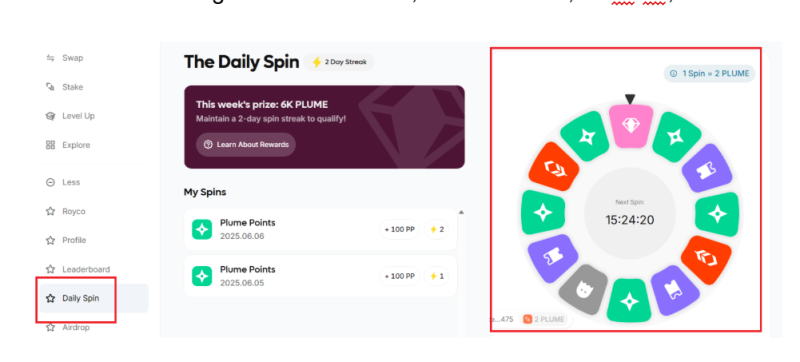This screenshot has height=362, width=800.
Task: Collapse the sidebar with Less
Action: (63, 182)
